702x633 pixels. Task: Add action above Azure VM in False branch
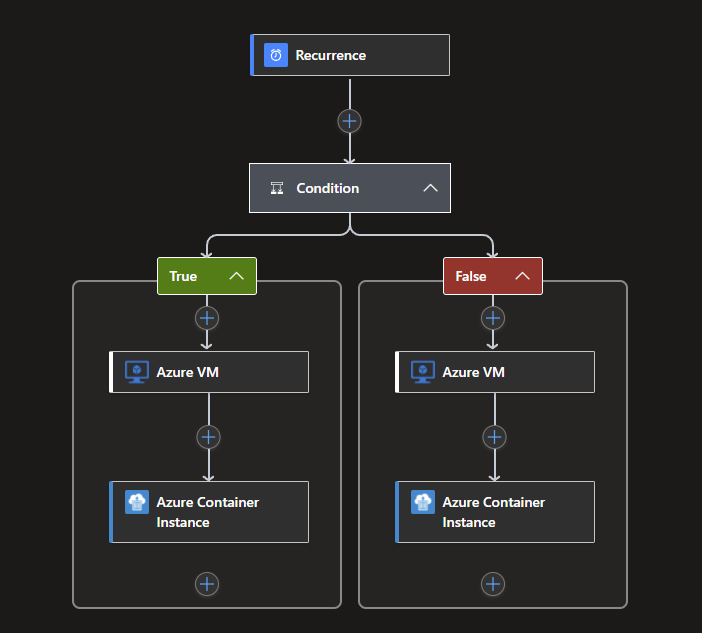(x=493, y=318)
